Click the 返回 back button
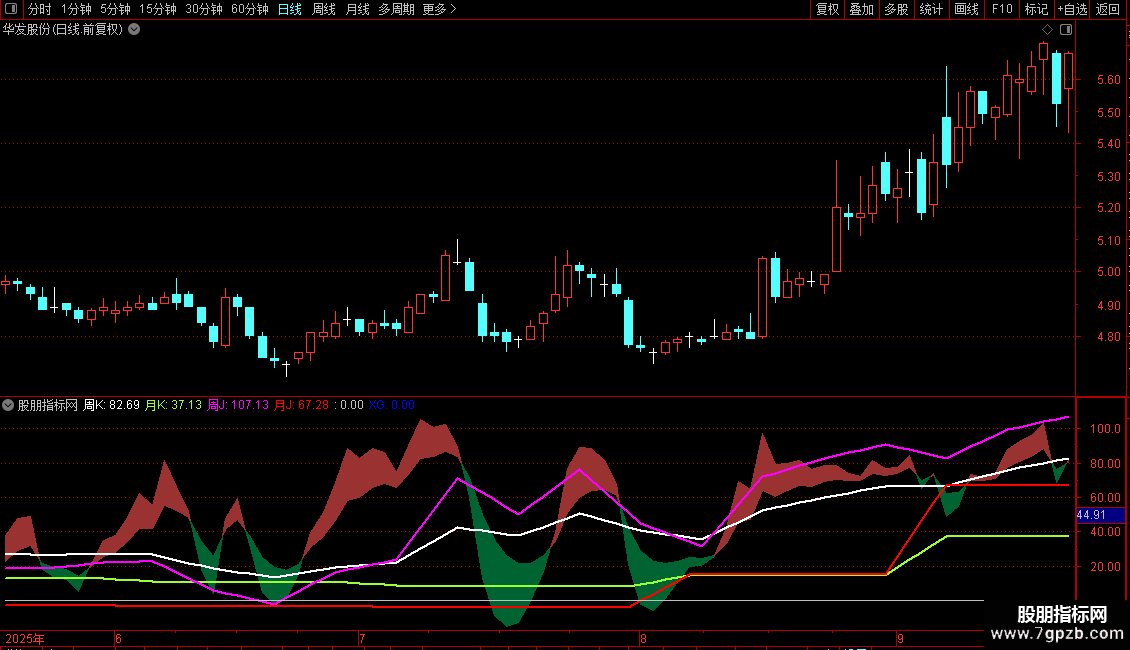Image resolution: width=1130 pixels, height=650 pixels. point(1108,10)
